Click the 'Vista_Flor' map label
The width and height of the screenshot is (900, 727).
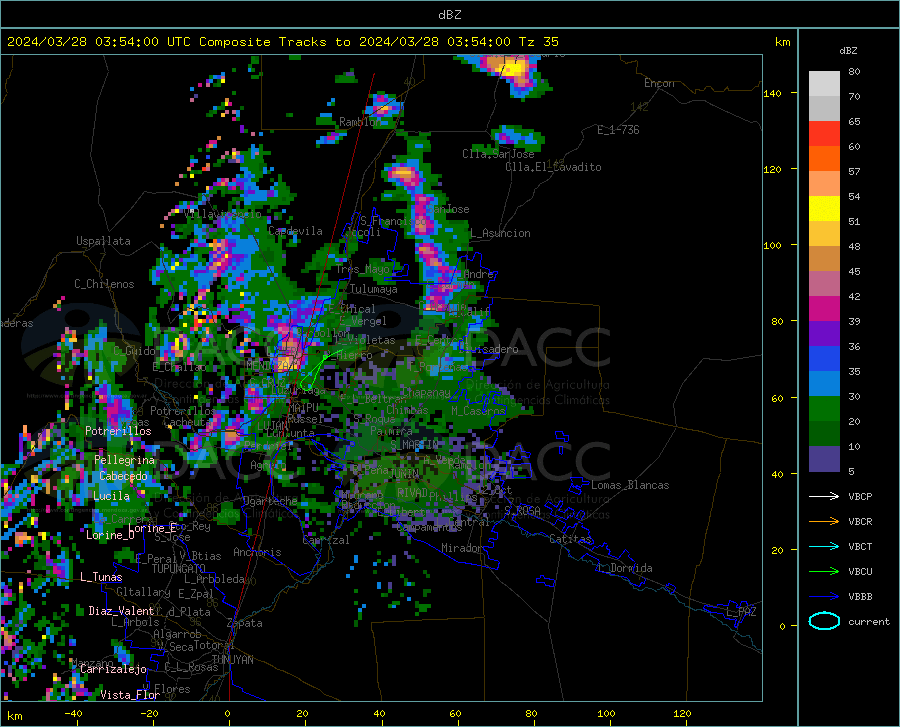(130, 695)
